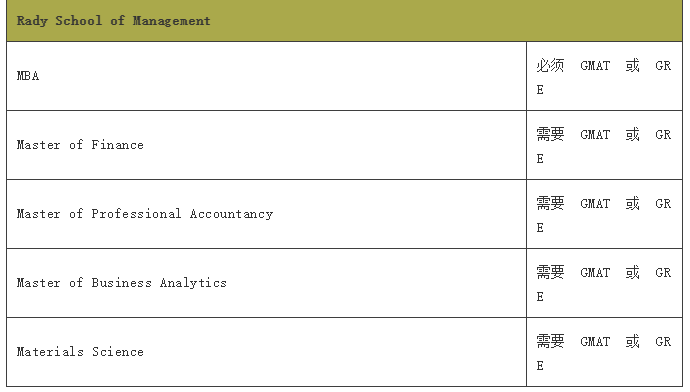Click 需要 in the Materials Science row
The height and width of the screenshot is (392, 690).
[550, 341]
